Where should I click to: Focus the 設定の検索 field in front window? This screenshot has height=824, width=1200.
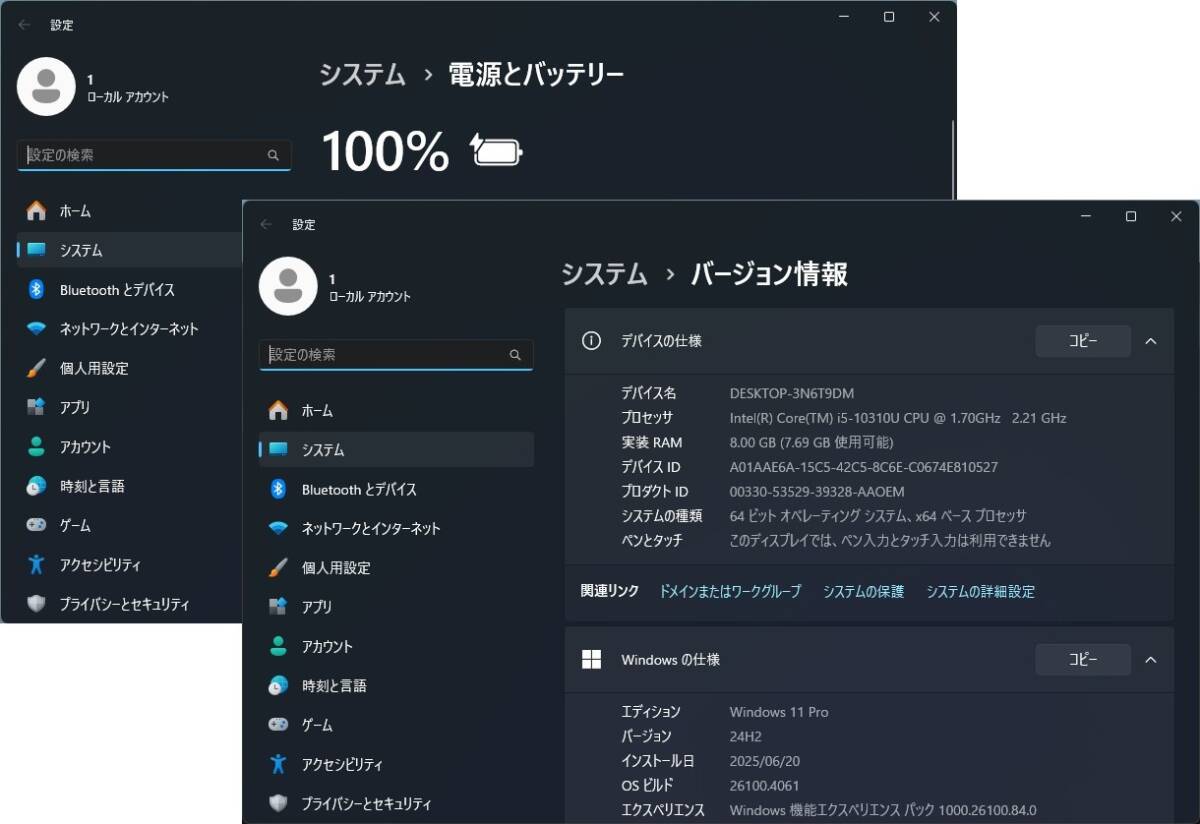coord(396,355)
